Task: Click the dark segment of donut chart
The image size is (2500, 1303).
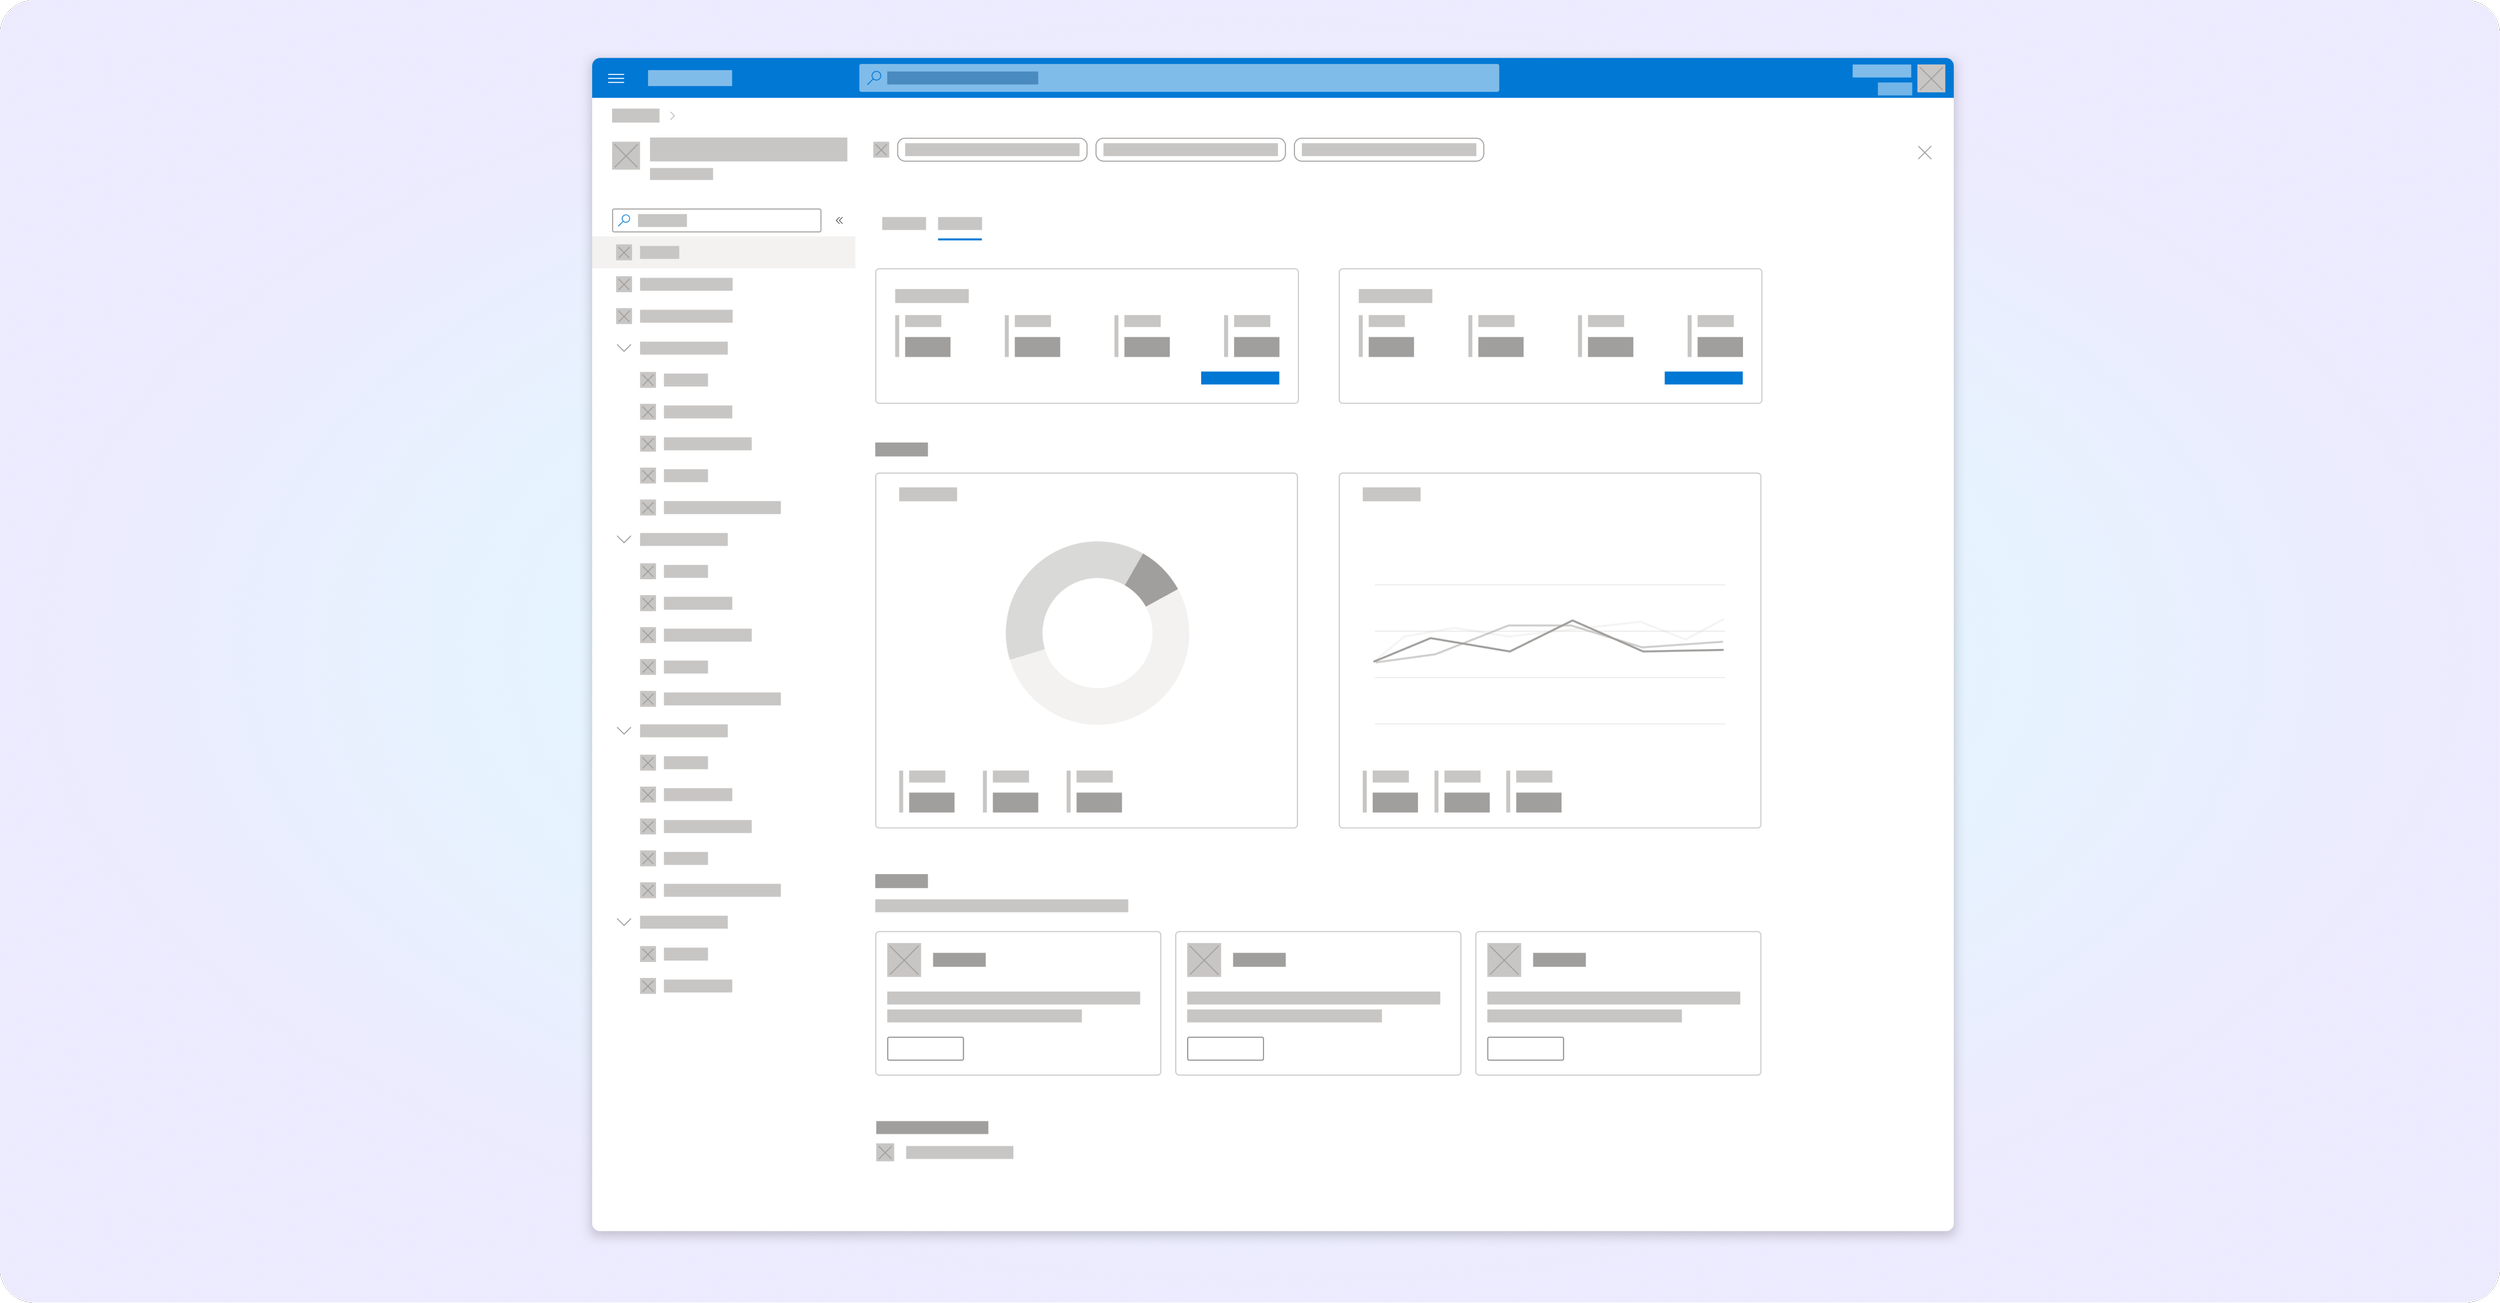Action: 1152,579
